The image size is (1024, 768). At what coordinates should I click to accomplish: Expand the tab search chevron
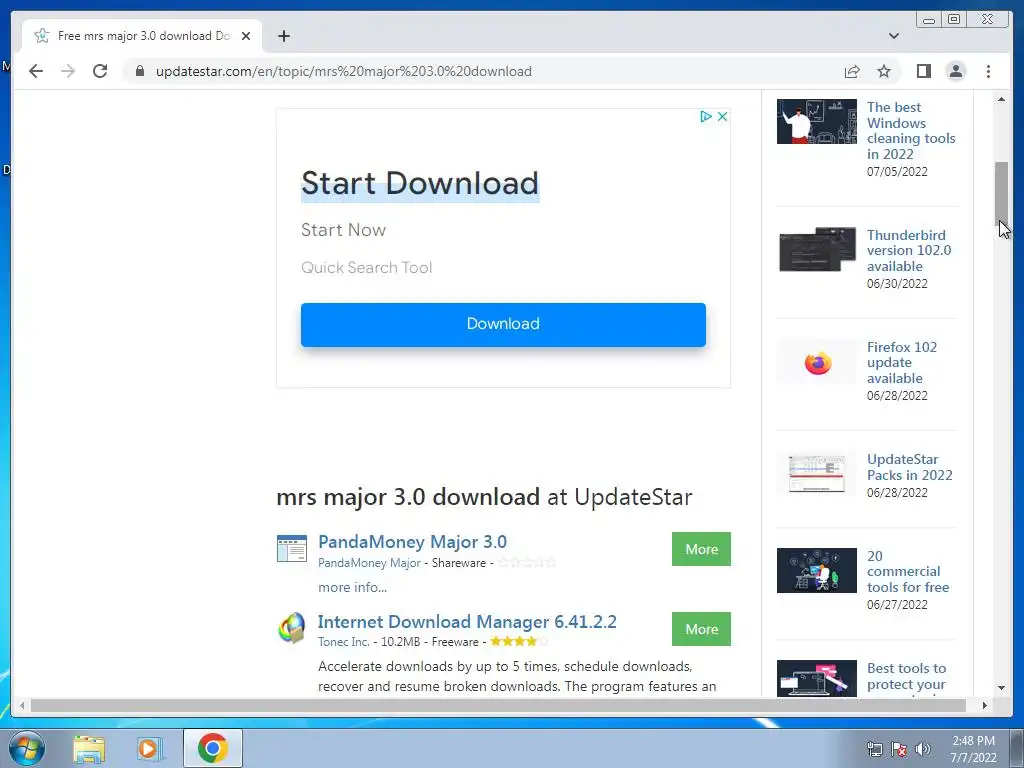tap(893, 36)
